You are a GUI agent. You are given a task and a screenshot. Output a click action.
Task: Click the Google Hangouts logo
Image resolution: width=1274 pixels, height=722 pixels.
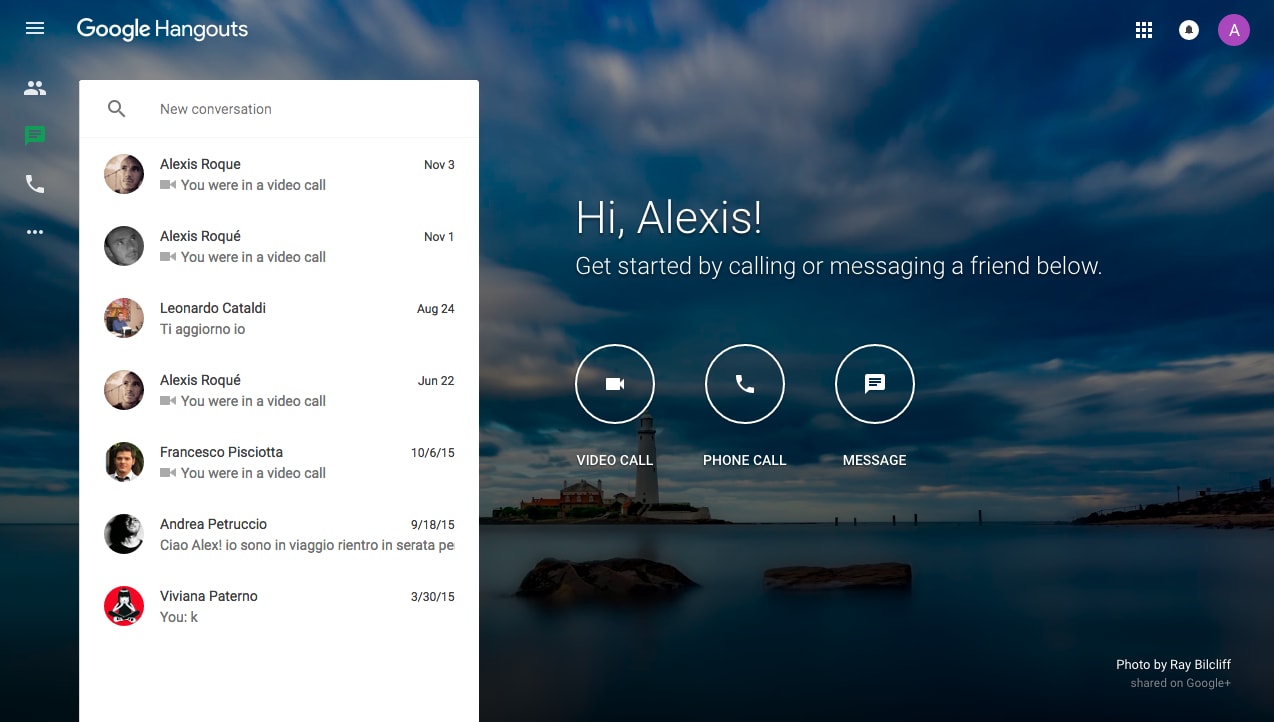point(163,29)
